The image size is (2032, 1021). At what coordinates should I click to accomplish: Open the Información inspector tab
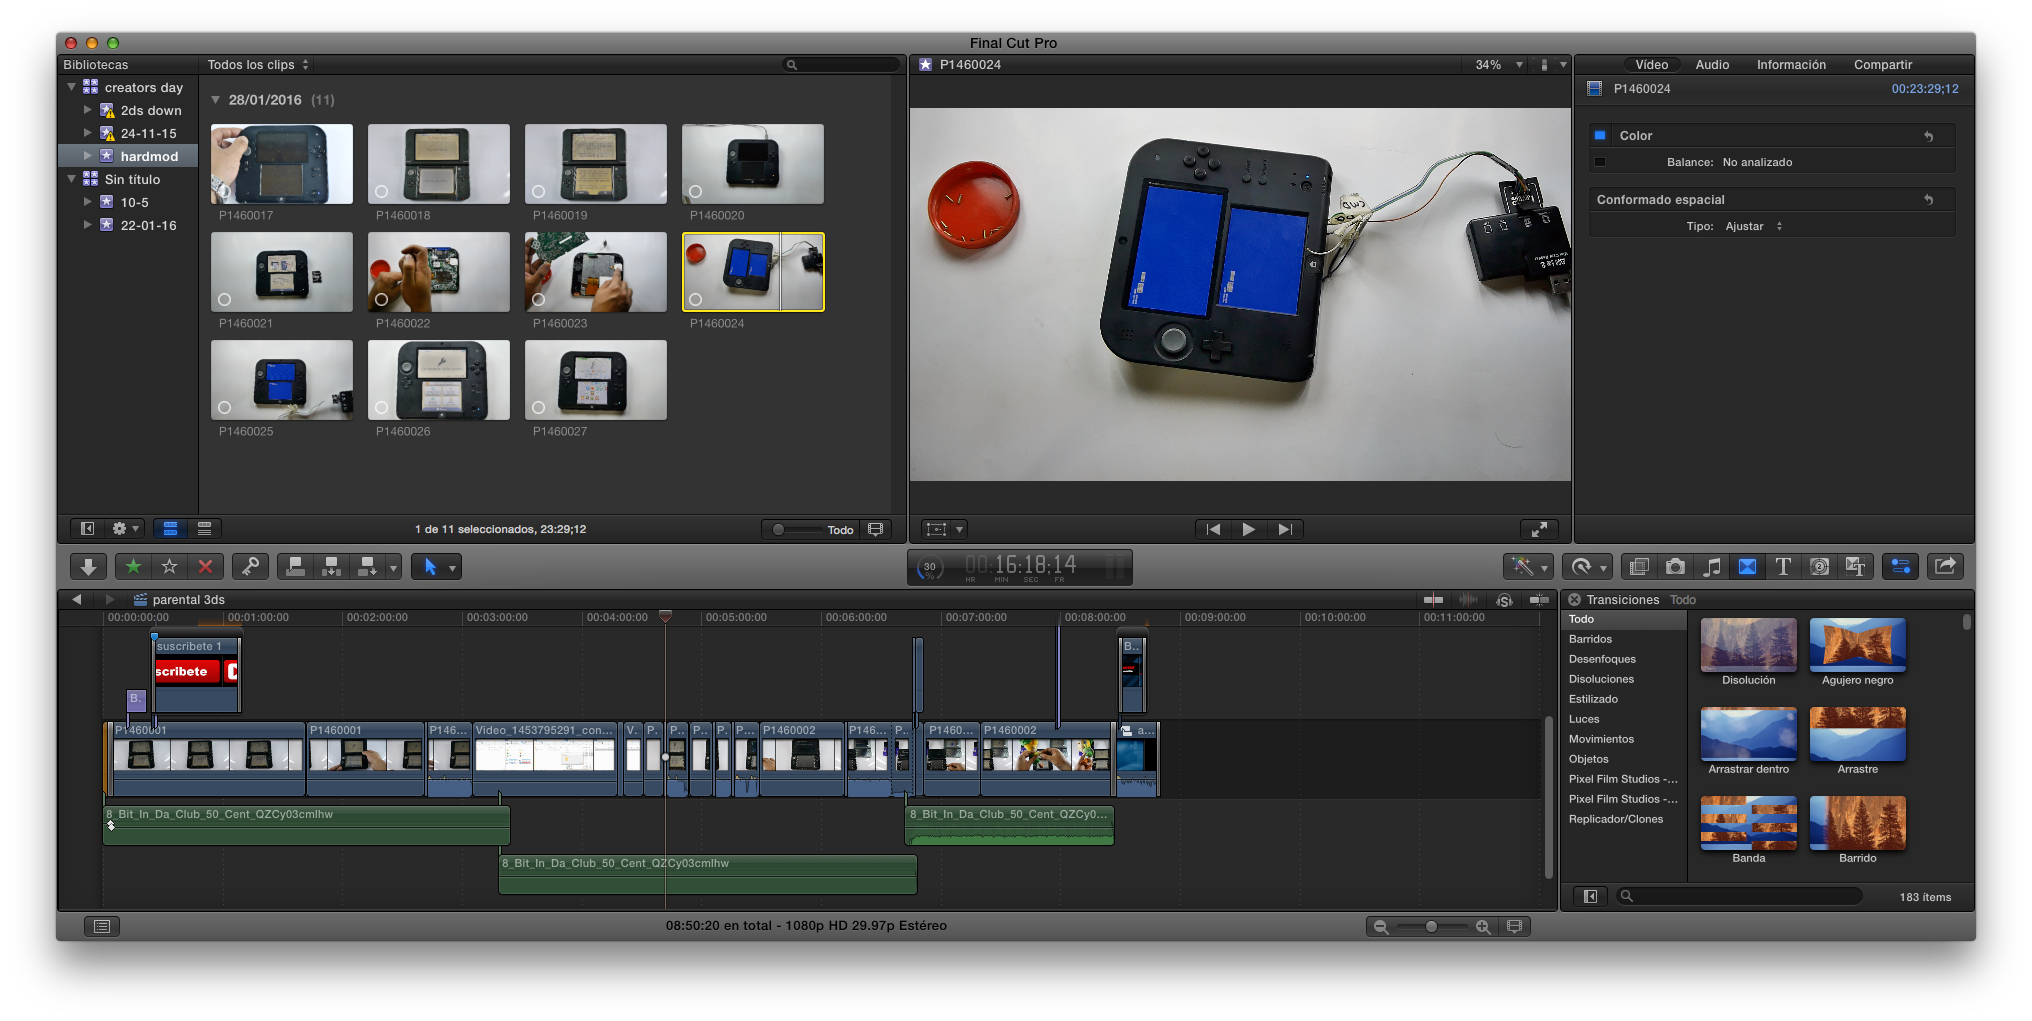click(1791, 65)
